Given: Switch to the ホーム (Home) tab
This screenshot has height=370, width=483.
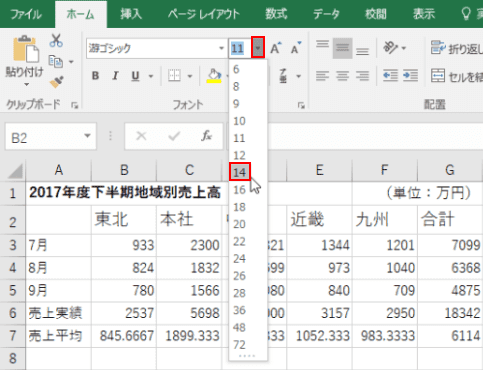Looking at the screenshot, I should coord(81,14).
